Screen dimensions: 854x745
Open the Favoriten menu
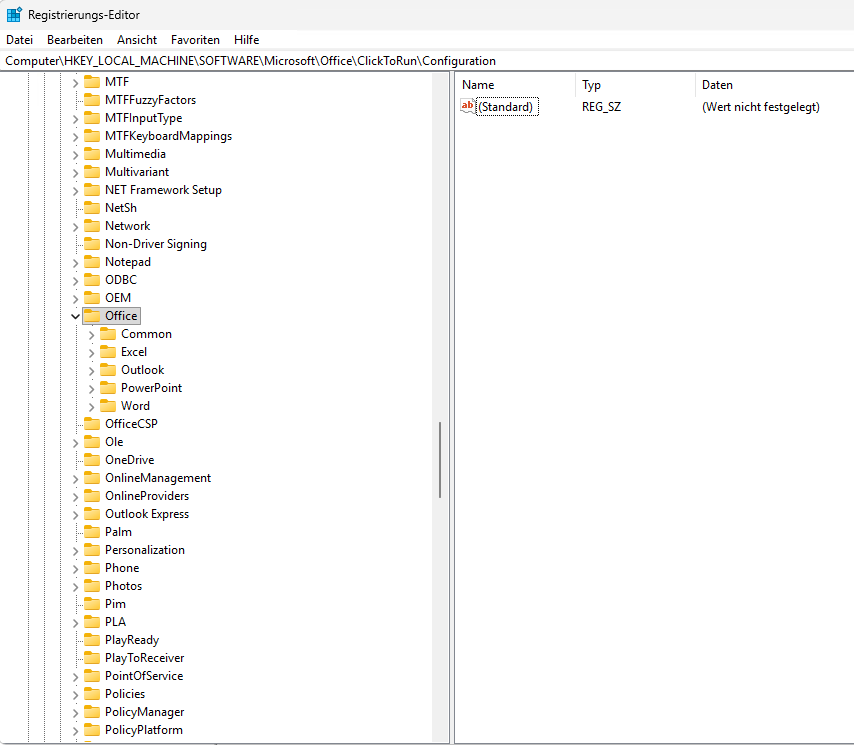click(195, 40)
